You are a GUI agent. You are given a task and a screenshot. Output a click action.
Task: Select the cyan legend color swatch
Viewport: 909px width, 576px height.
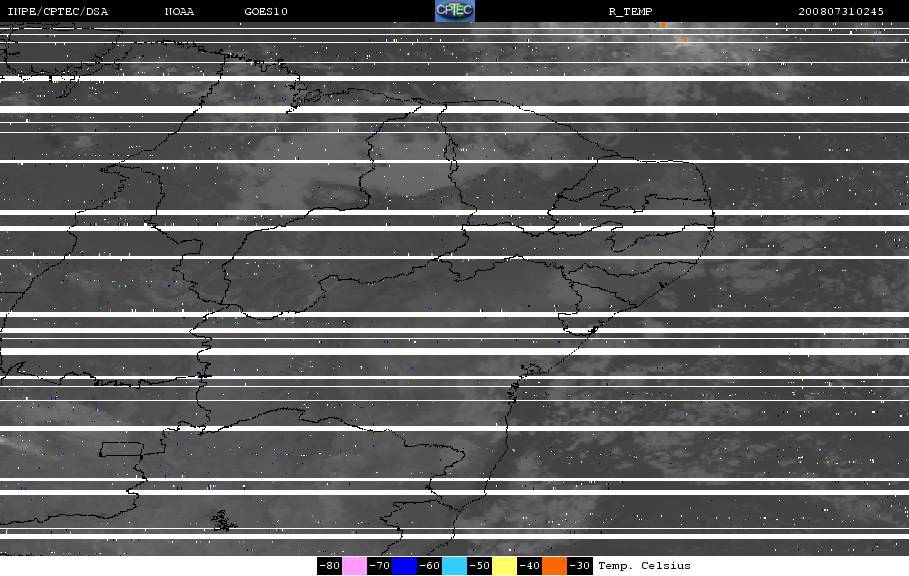pyautogui.click(x=454, y=566)
